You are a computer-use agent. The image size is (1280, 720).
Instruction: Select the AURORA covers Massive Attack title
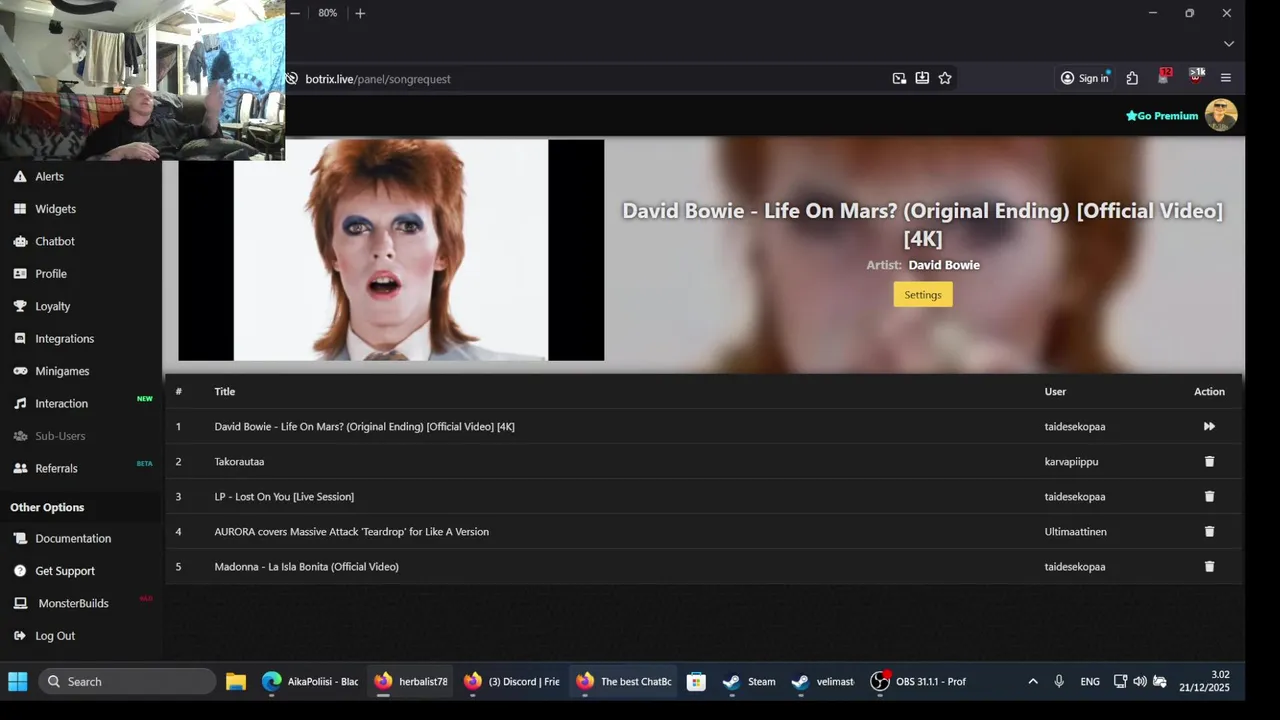(x=352, y=532)
